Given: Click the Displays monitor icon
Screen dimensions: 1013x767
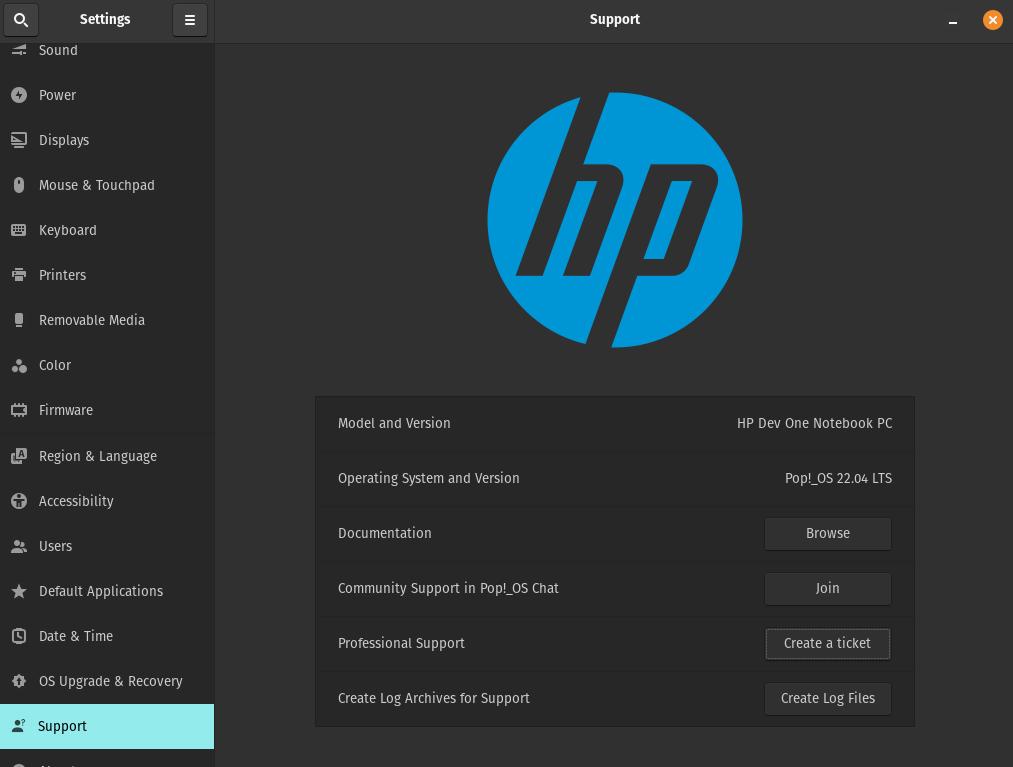Looking at the screenshot, I should pyautogui.click(x=19, y=140).
